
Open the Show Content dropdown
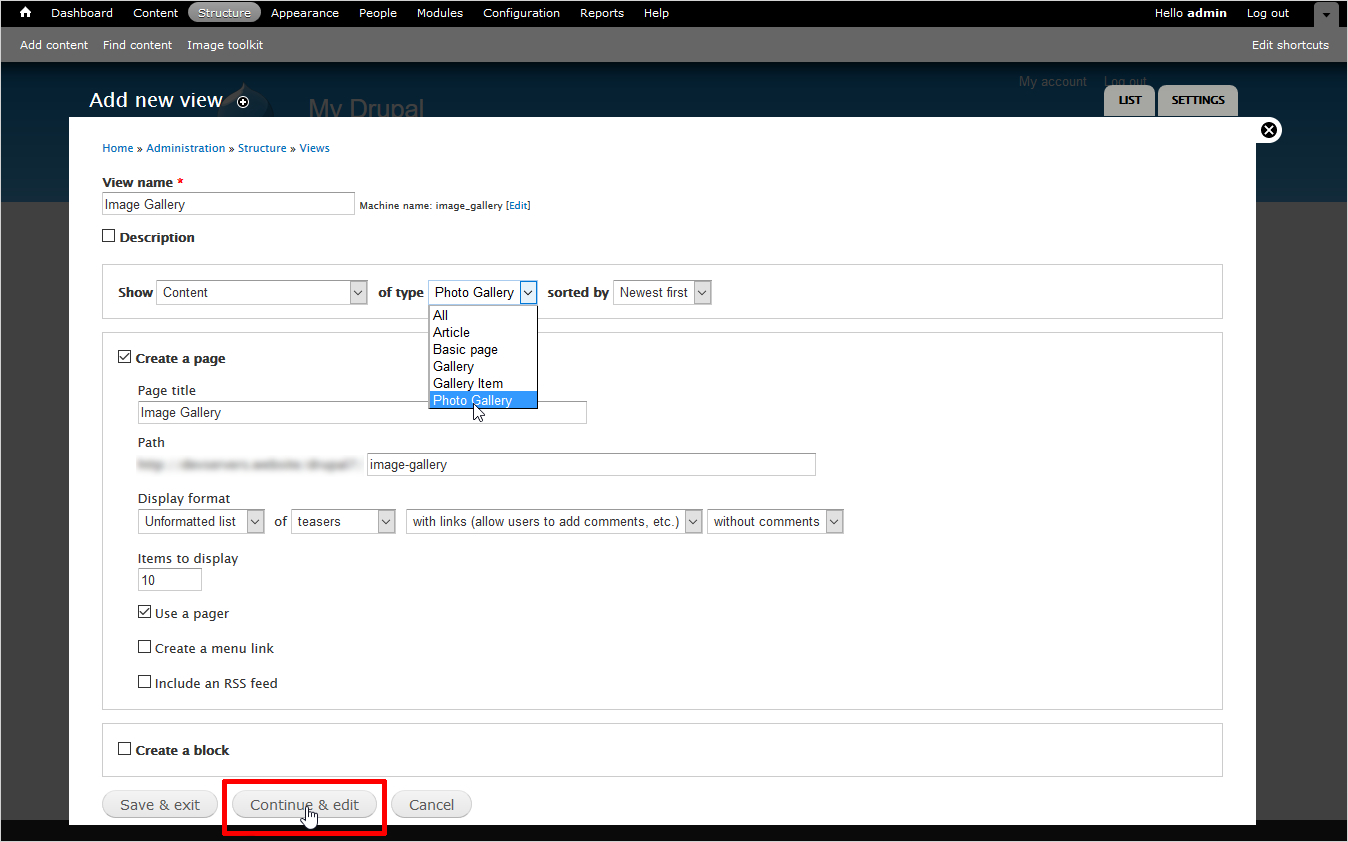pos(262,292)
